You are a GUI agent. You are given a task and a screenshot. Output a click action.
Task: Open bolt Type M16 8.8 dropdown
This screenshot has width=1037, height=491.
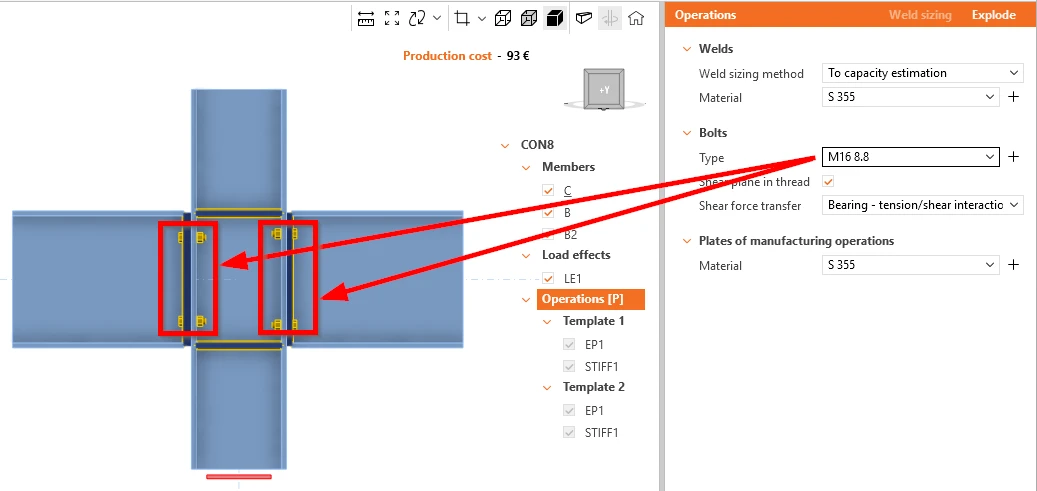[911, 157]
